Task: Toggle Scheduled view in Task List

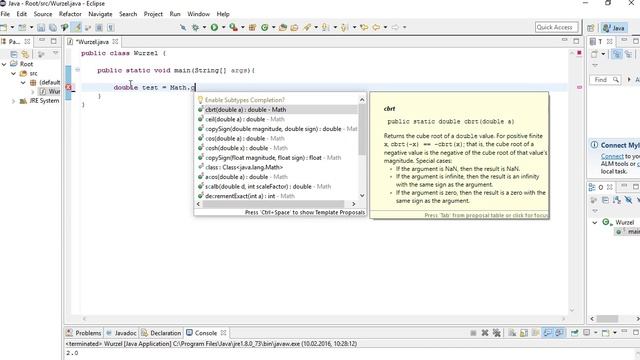Action: (629, 54)
